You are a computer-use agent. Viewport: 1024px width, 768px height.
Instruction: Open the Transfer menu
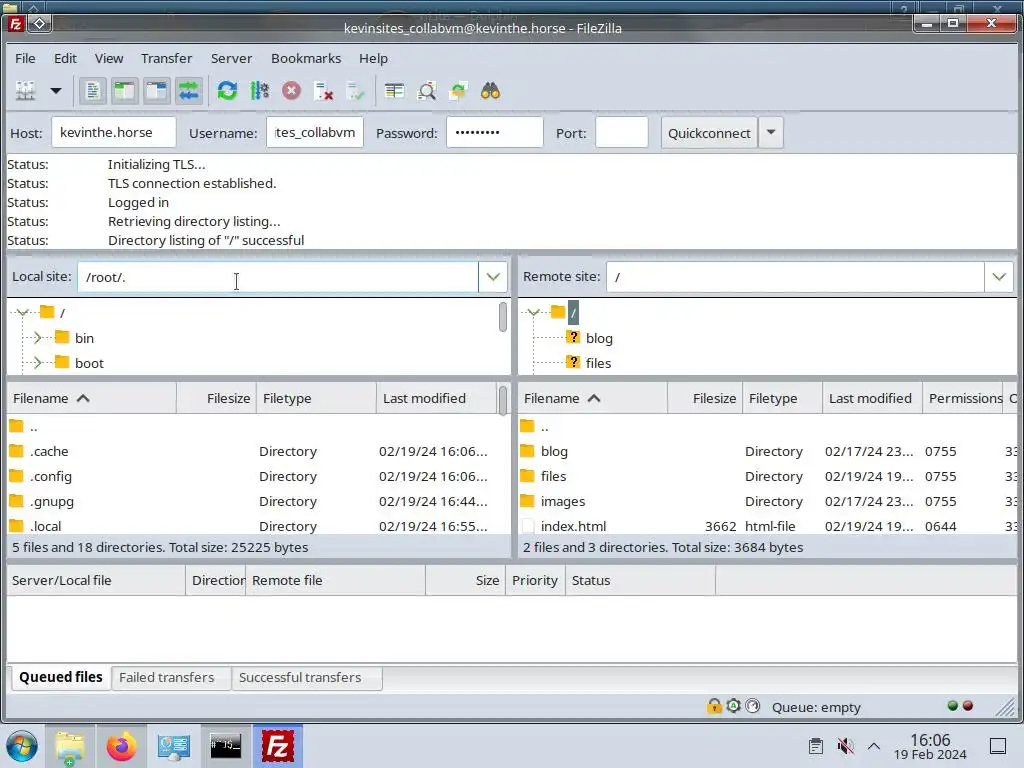[x=167, y=58]
